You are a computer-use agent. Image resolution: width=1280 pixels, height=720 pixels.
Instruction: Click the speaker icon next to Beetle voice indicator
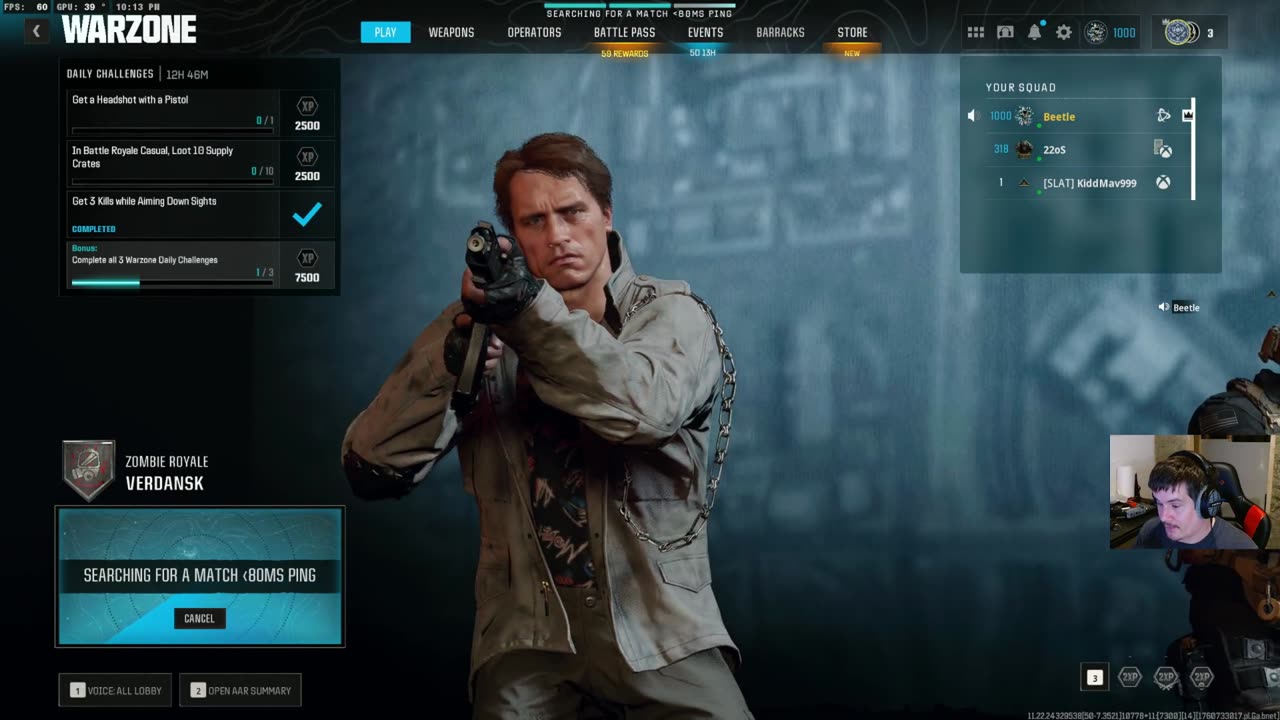tap(1163, 307)
